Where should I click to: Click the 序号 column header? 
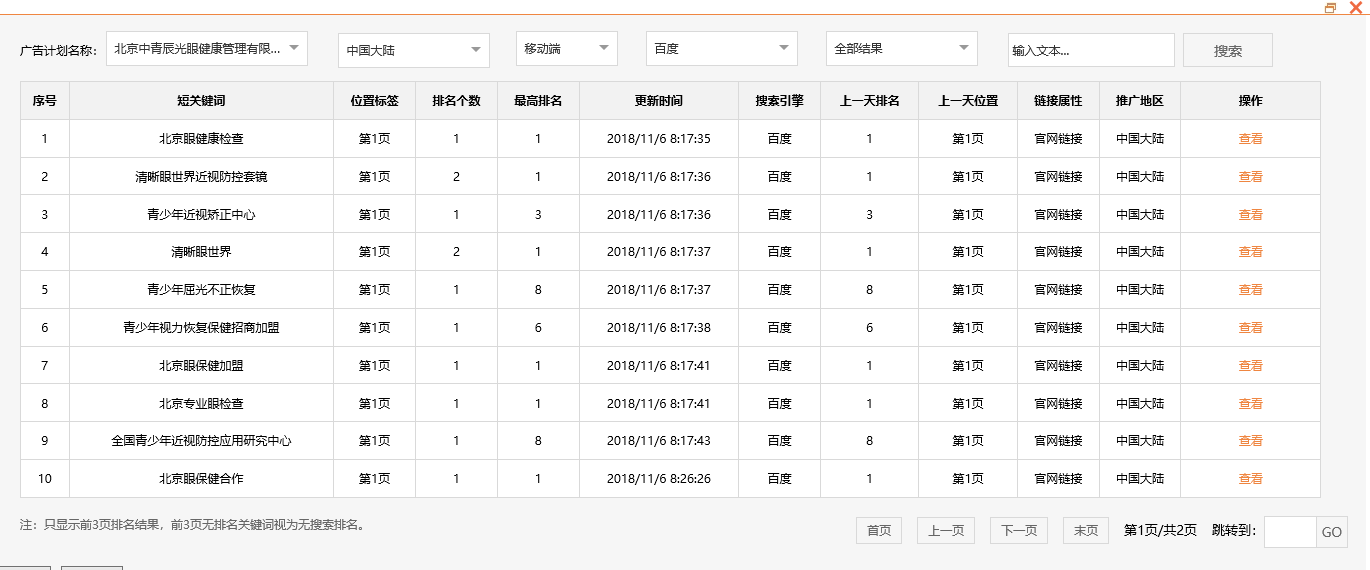point(45,101)
